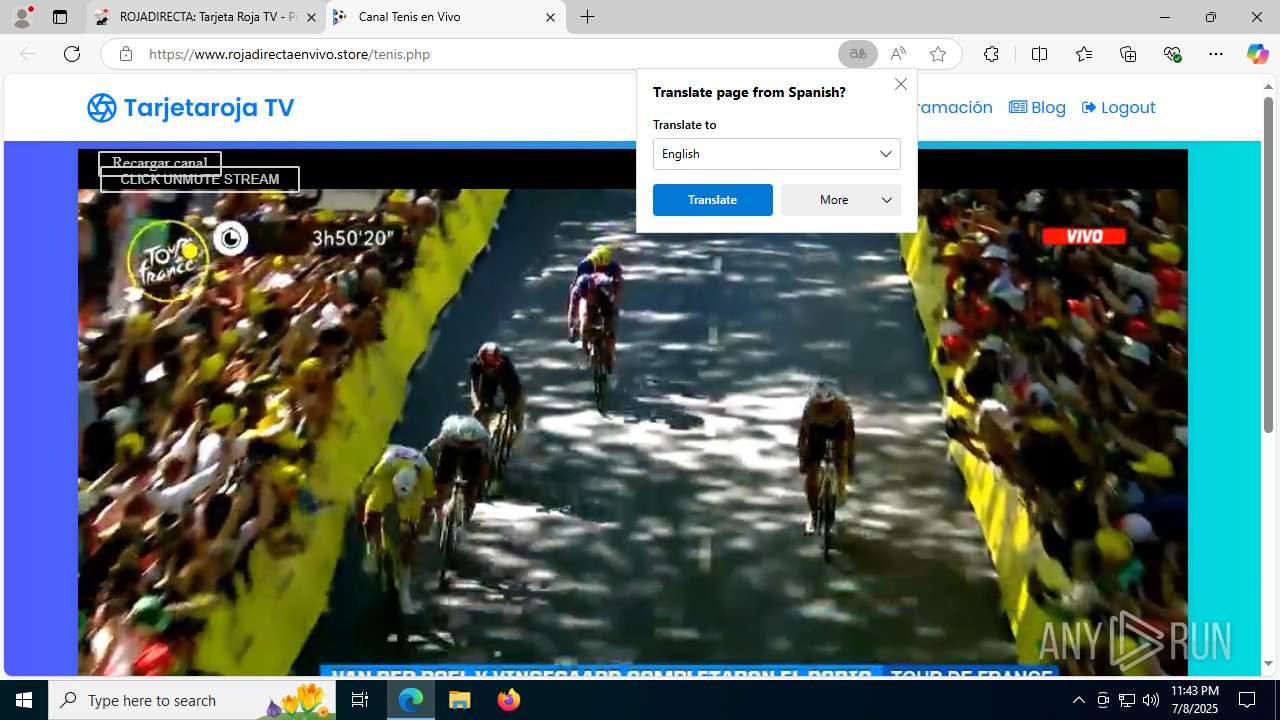
Task: Open the Copilot sidebar icon
Action: [1257, 54]
